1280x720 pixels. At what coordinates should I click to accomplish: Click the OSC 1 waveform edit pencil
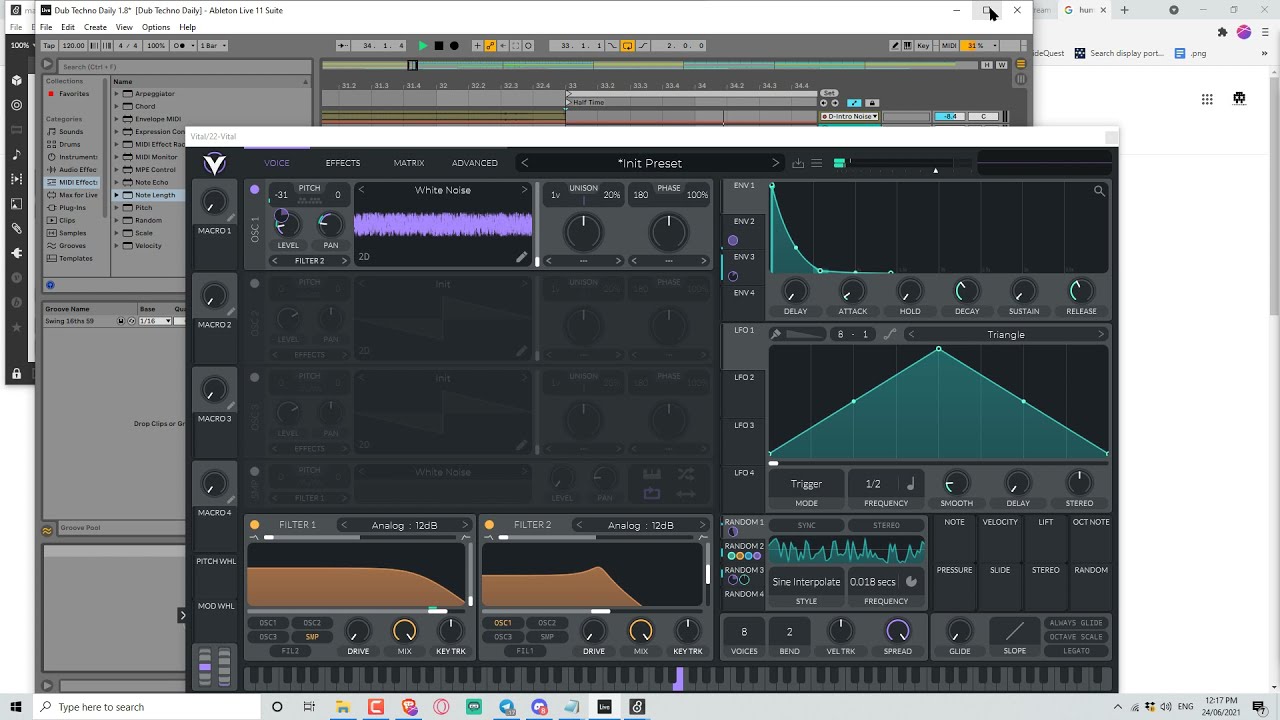tap(521, 257)
